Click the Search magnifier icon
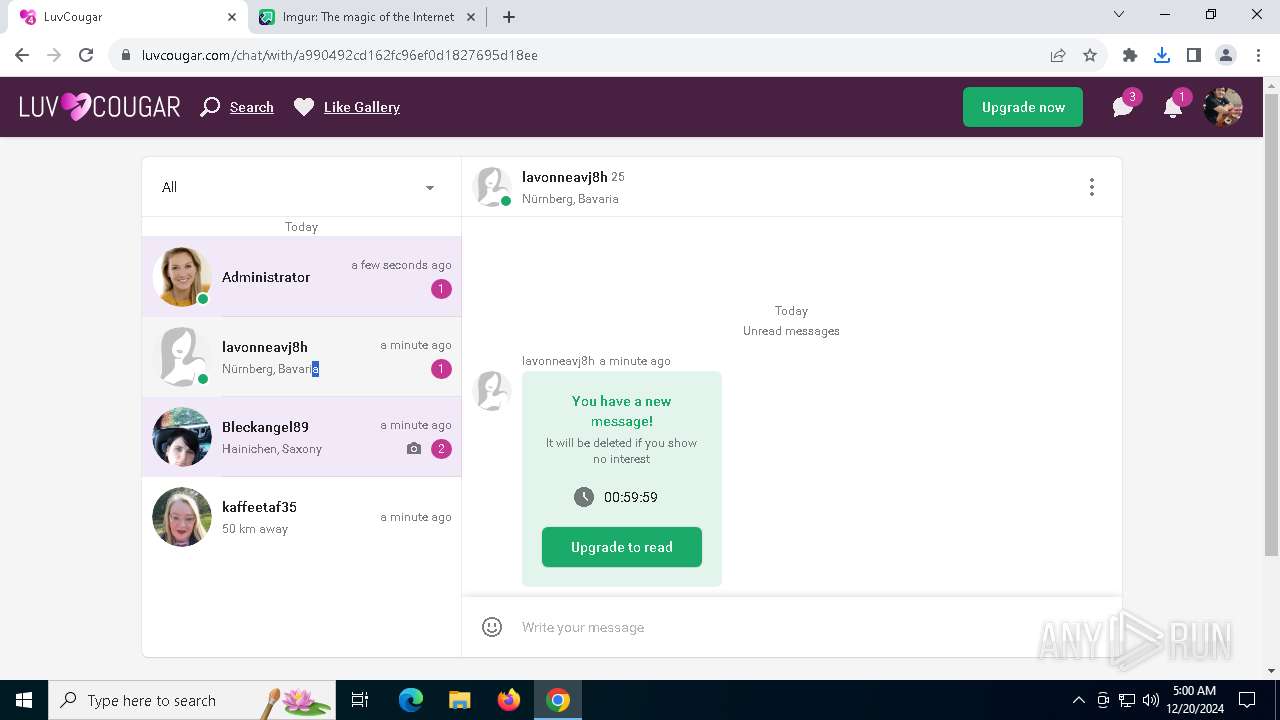The image size is (1280, 720). point(210,107)
